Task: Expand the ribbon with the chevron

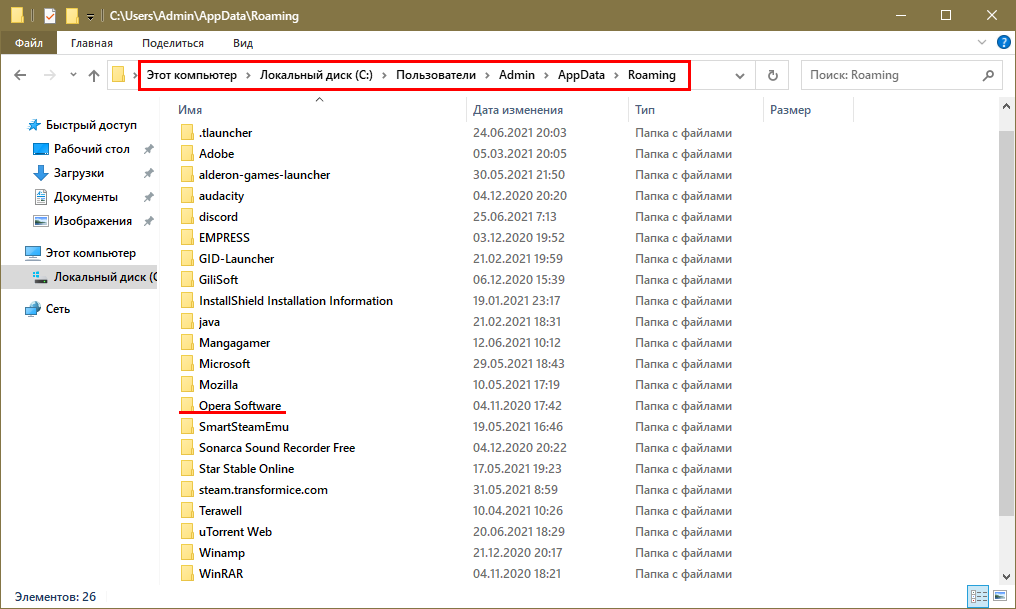Action: 982,43
